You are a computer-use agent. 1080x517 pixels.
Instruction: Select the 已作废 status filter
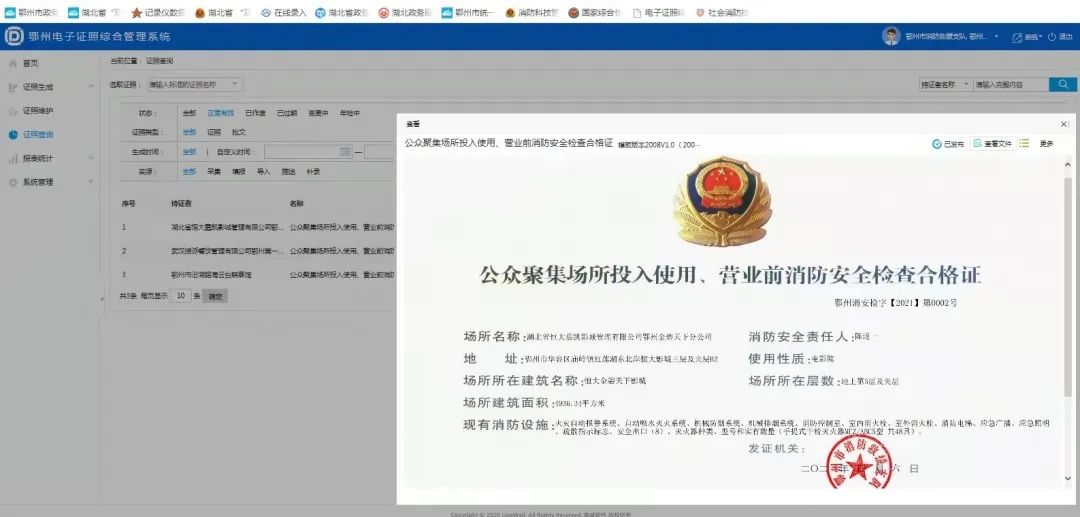point(255,113)
